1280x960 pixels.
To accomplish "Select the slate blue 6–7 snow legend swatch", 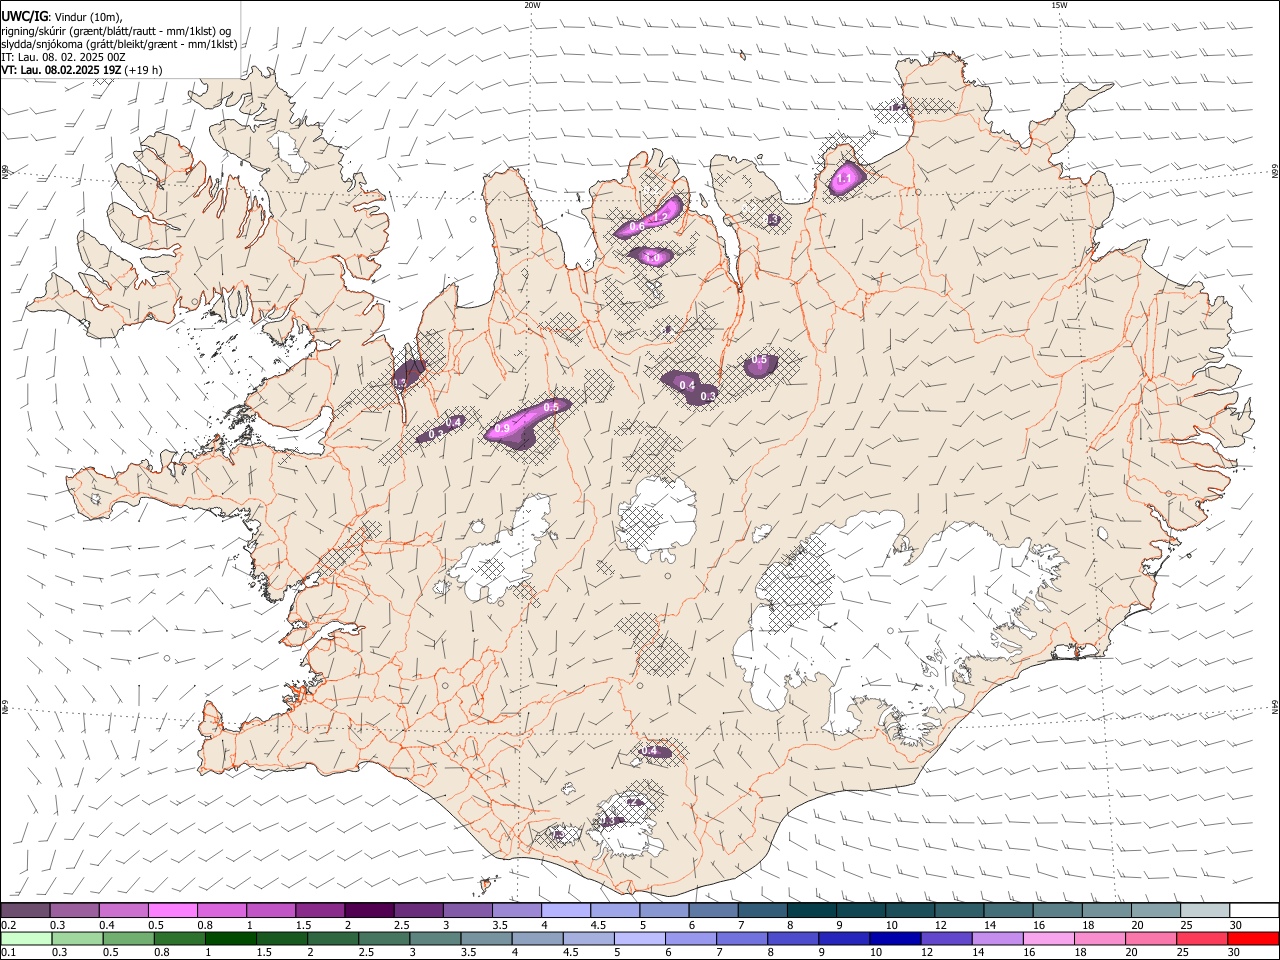I will click(x=714, y=911).
